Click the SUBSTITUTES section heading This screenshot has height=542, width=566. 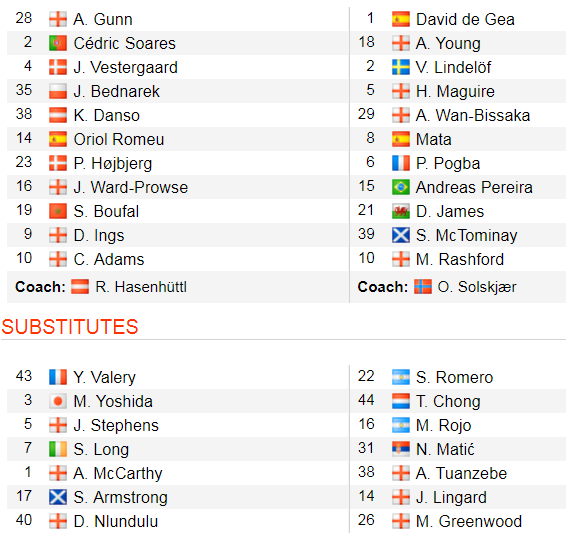coord(70,327)
